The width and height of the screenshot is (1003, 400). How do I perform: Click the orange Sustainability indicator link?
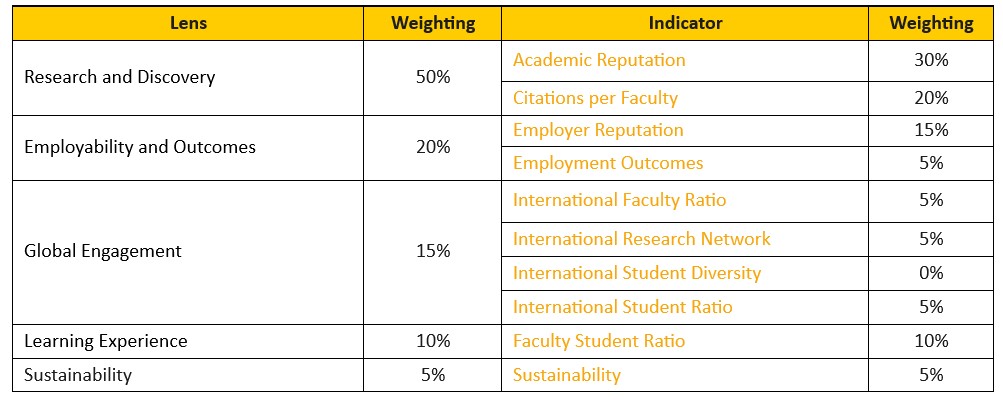[566, 375]
